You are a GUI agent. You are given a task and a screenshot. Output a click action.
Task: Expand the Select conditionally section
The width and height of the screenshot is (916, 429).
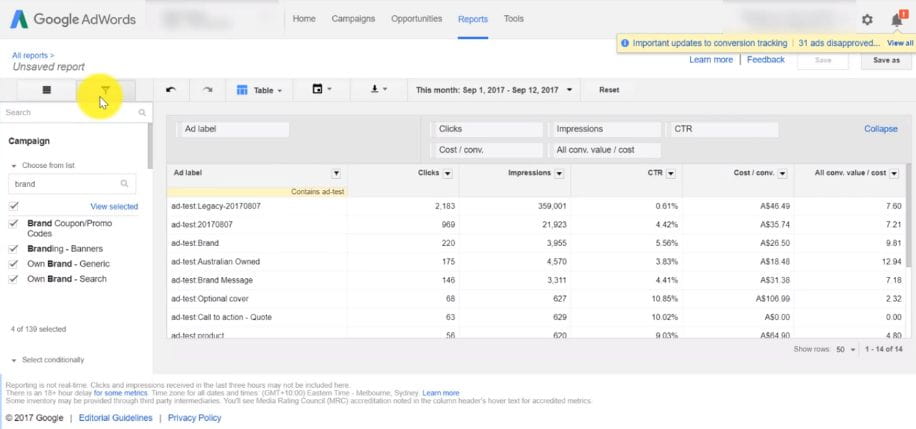(47, 360)
